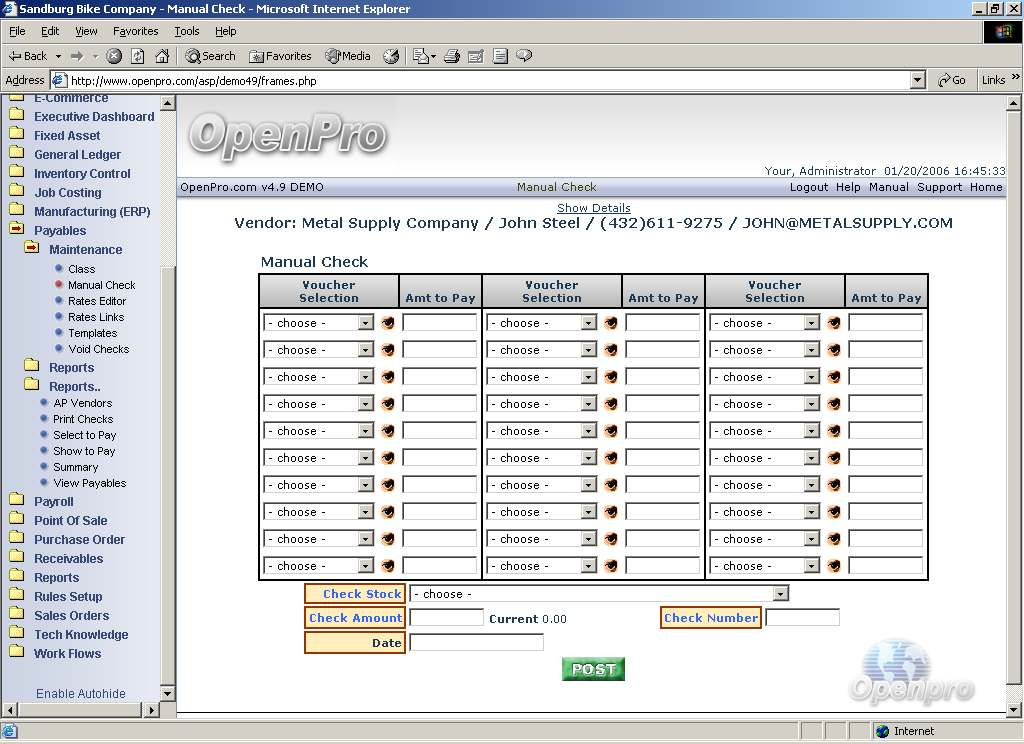Click the Print toolbar icon
1024x744 pixels.
(x=451, y=56)
